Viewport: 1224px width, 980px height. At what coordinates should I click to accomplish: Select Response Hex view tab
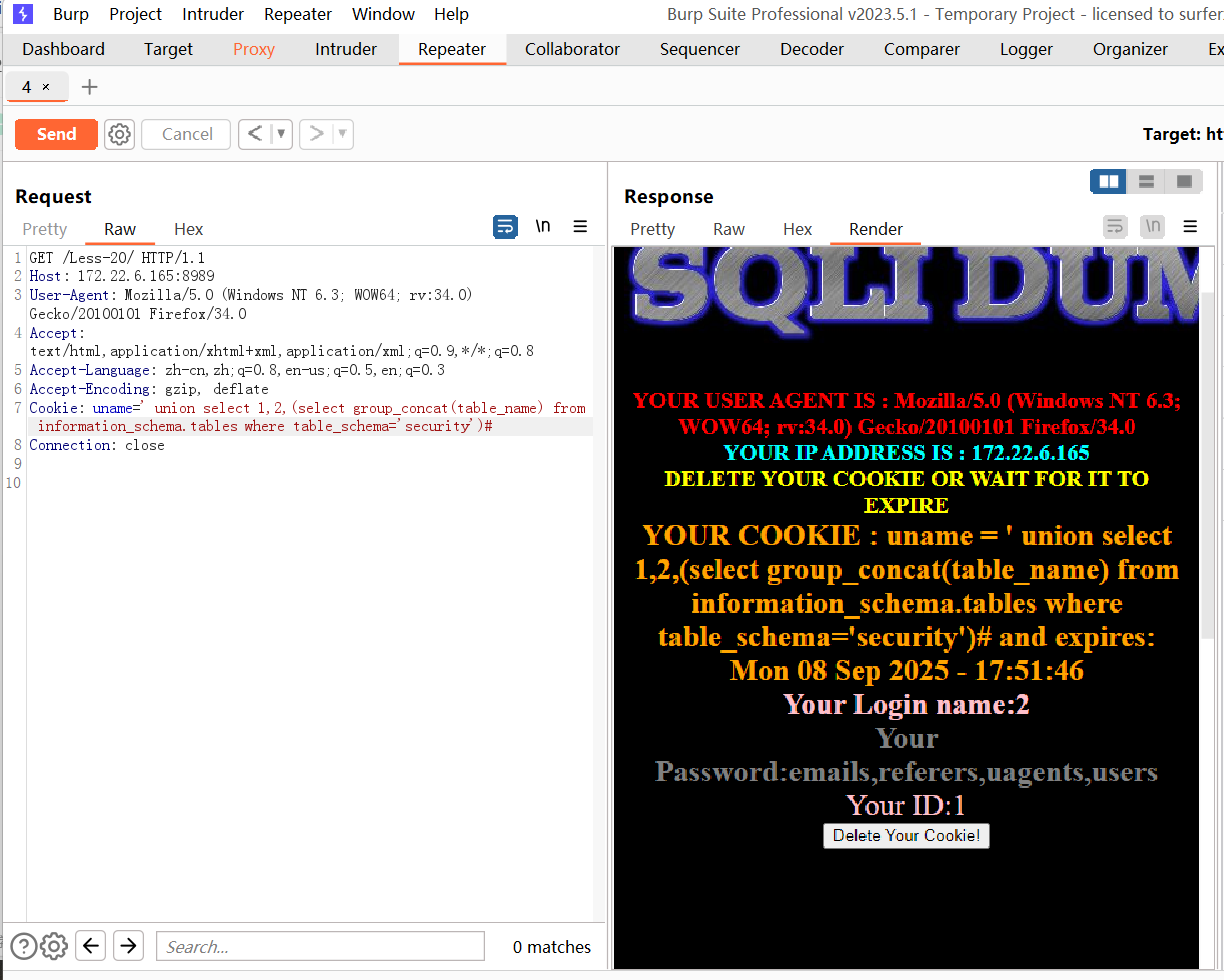tap(798, 229)
